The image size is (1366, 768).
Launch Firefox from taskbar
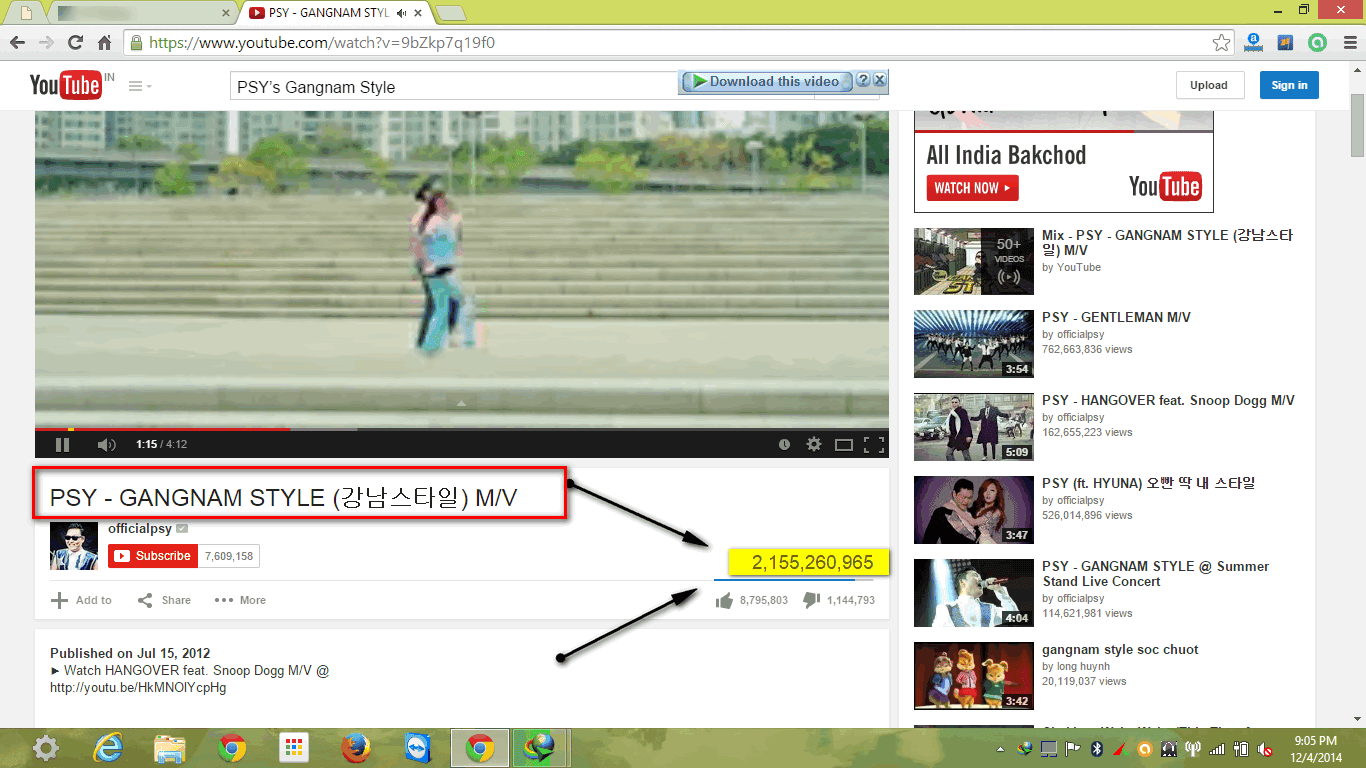356,748
